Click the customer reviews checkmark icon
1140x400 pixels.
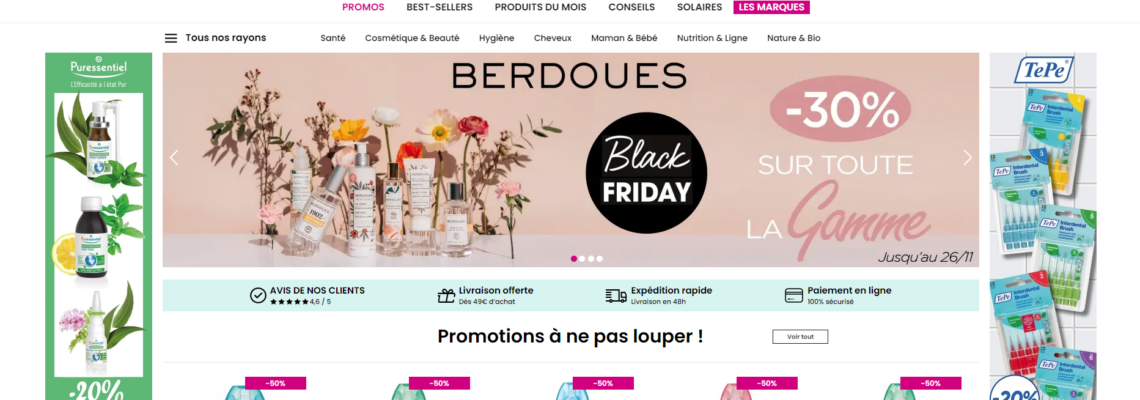tap(258, 295)
